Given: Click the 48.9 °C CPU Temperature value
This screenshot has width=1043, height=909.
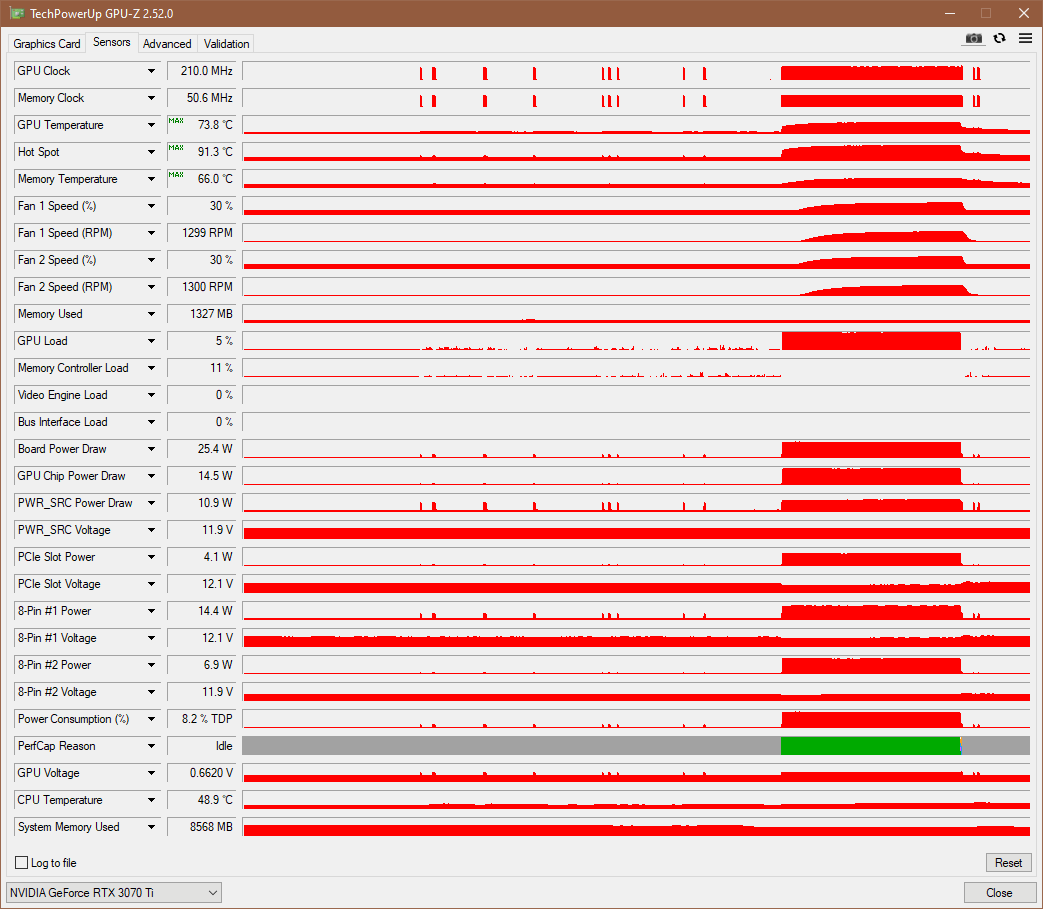Looking at the screenshot, I should 202,800.
